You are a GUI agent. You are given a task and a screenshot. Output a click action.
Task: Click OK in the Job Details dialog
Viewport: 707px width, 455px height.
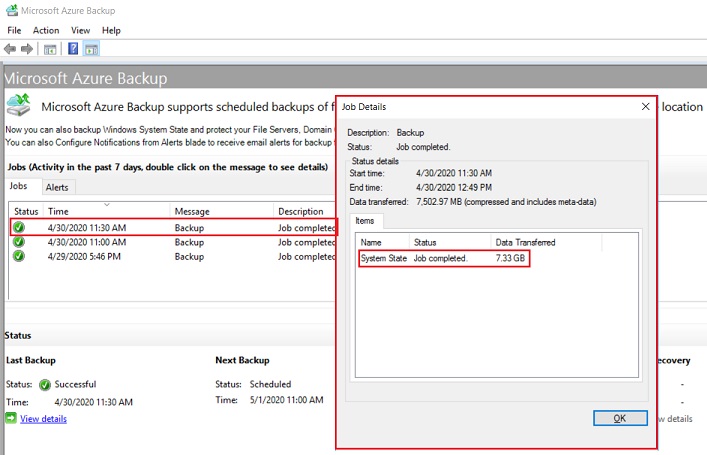(x=620, y=418)
